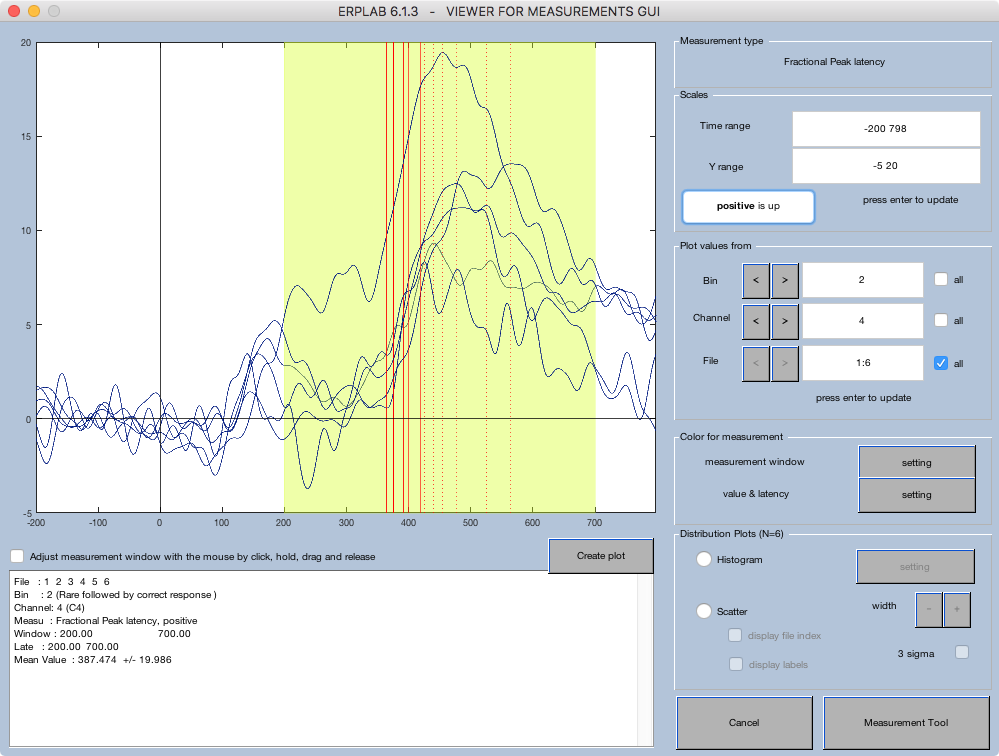Step to the next Bin using the arrow
The image size is (999, 756).
click(x=786, y=281)
